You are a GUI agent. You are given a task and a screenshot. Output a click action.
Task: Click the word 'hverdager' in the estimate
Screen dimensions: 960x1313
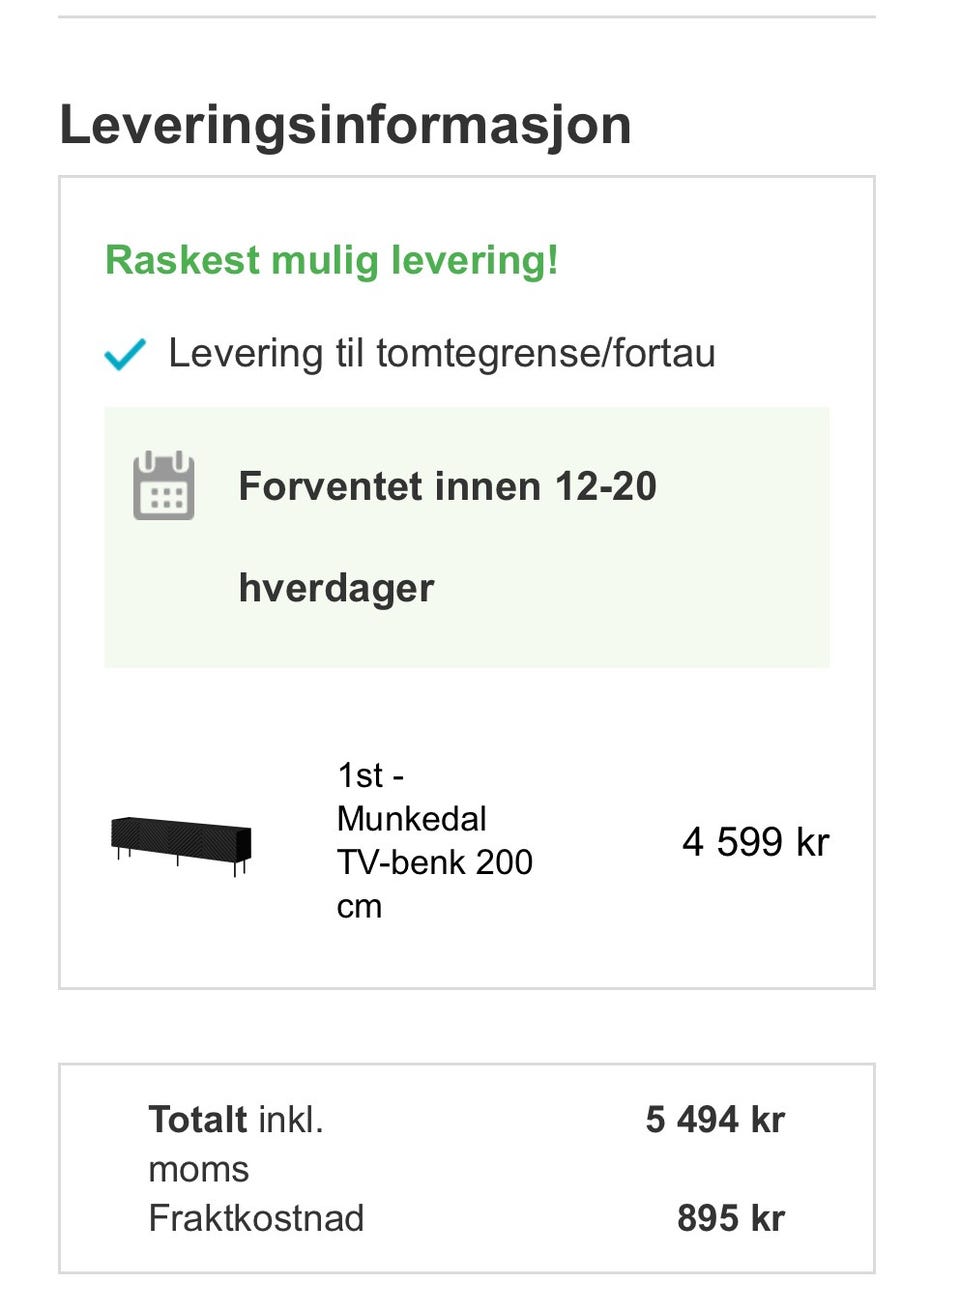point(336,588)
